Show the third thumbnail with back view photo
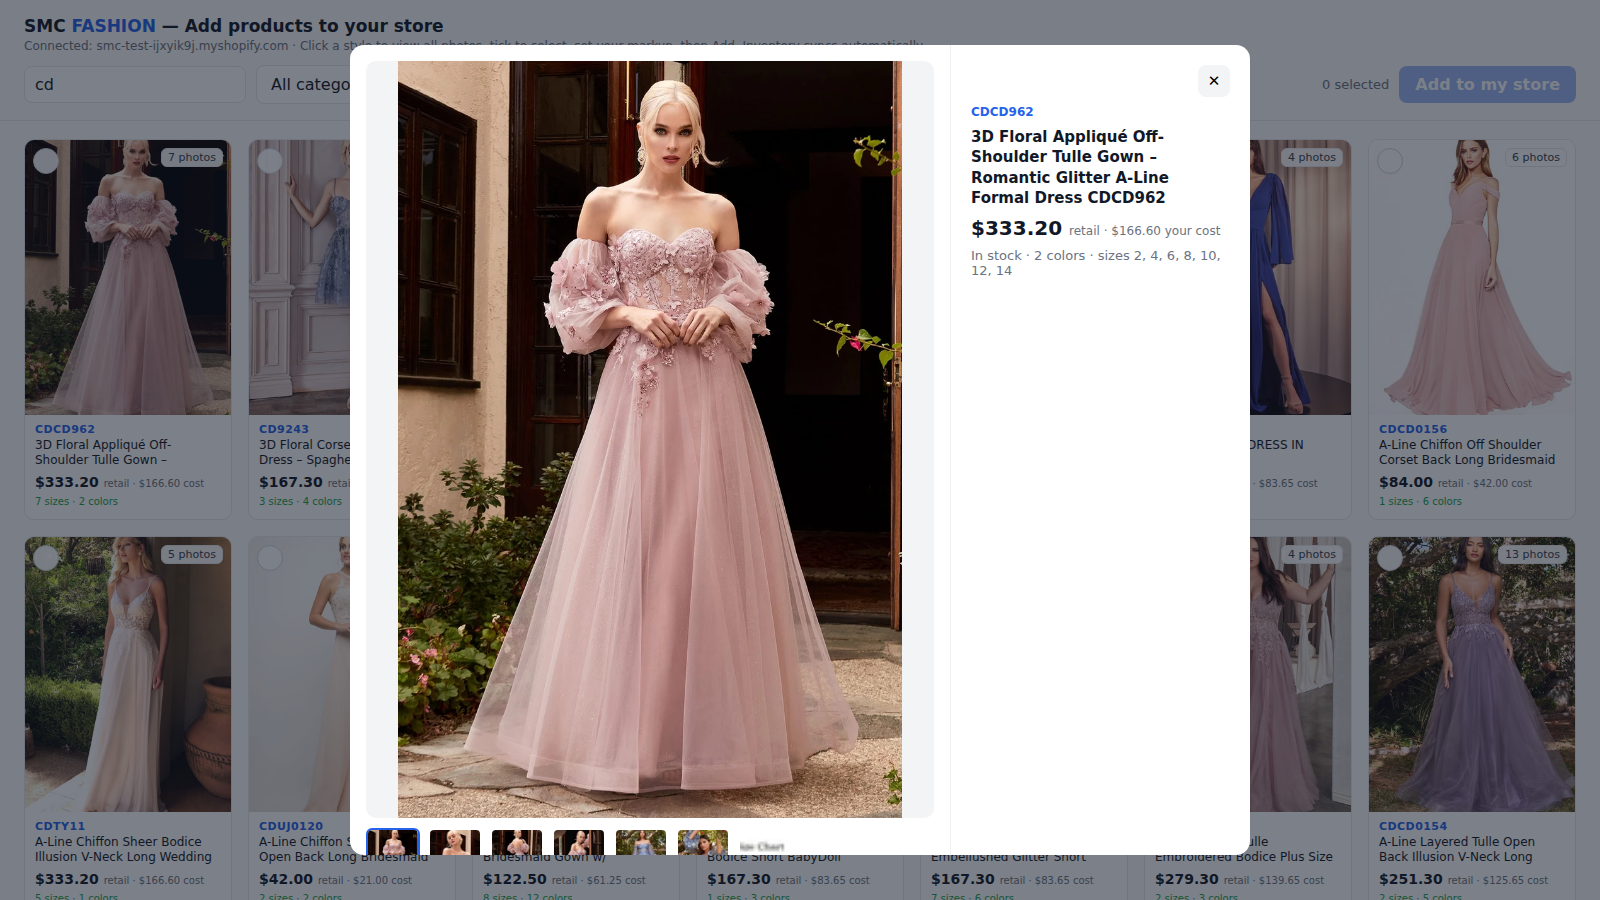This screenshot has width=1600, height=900. [517, 842]
